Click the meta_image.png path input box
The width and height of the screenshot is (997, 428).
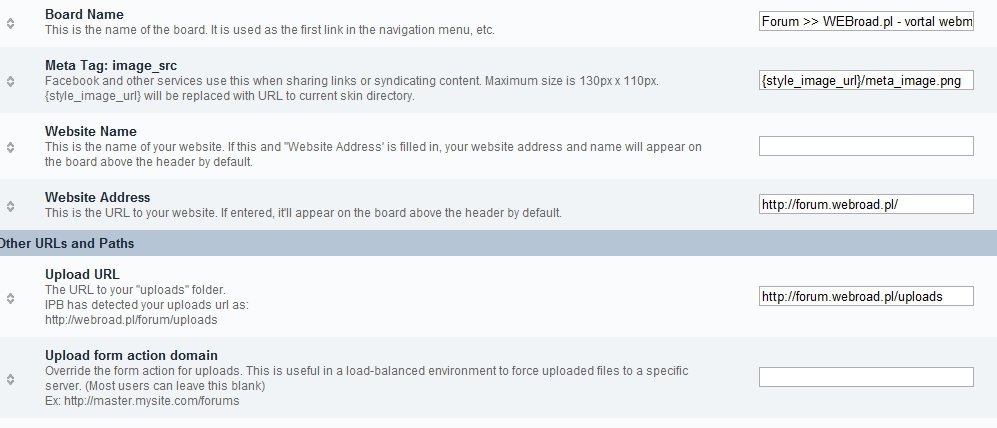[x=866, y=81]
